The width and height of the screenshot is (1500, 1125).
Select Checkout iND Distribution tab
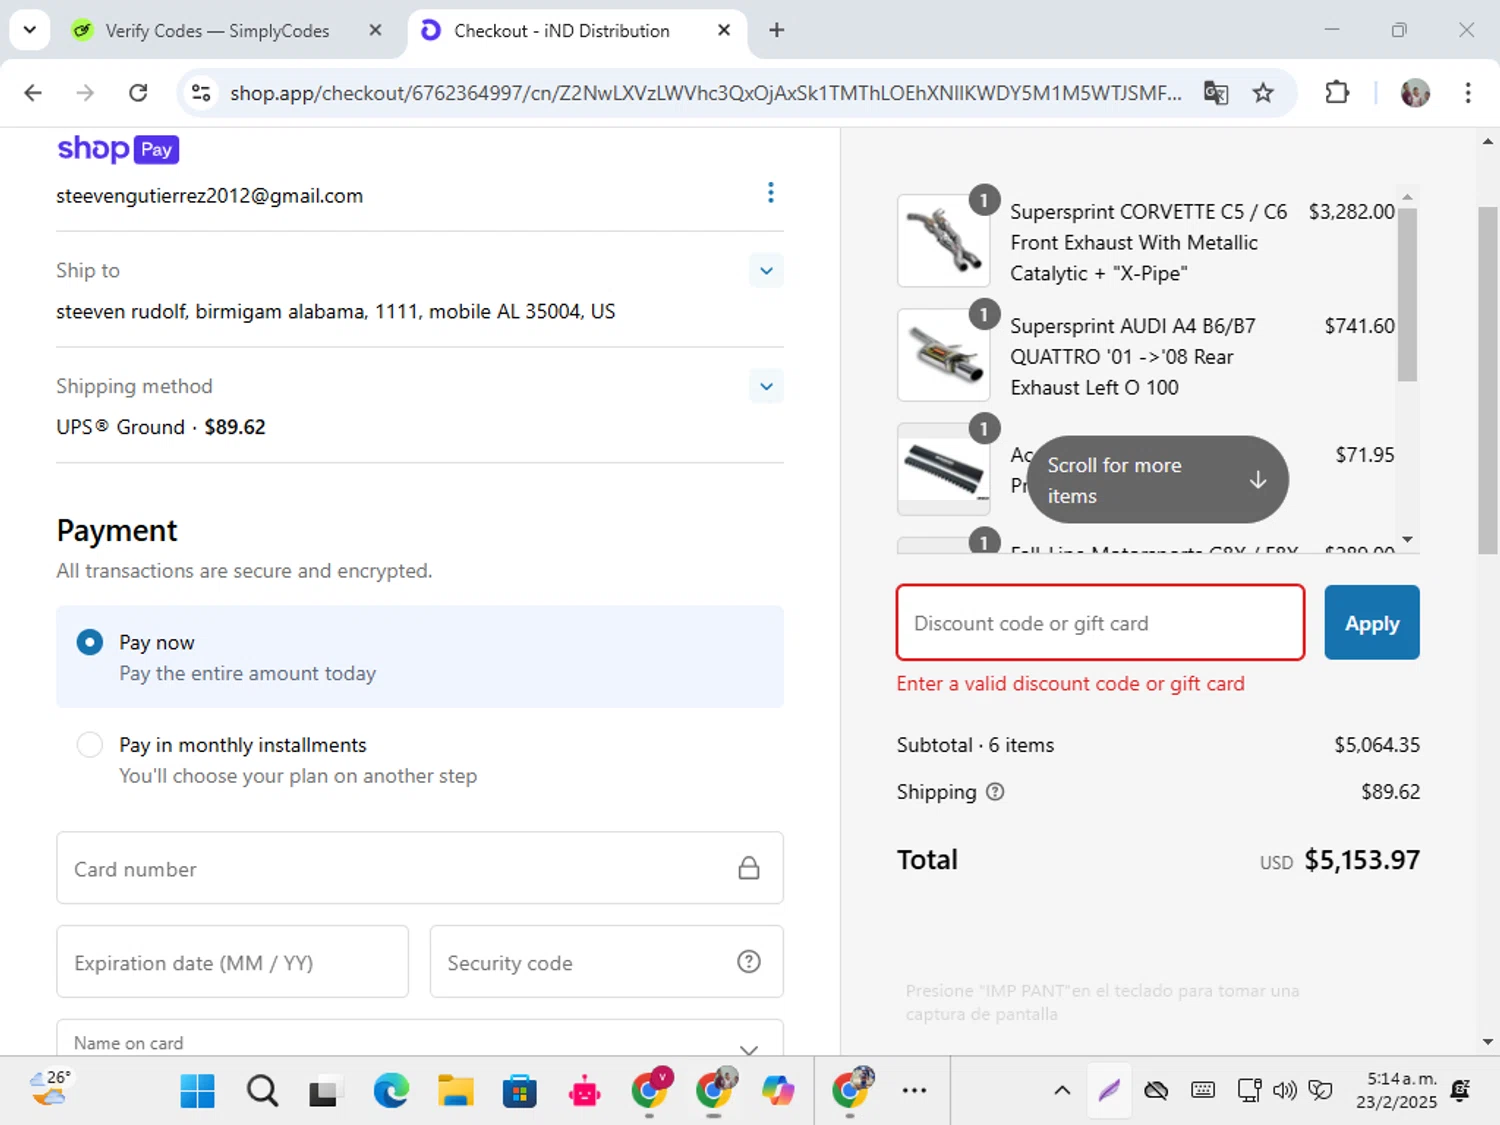click(x=561, y=31)
